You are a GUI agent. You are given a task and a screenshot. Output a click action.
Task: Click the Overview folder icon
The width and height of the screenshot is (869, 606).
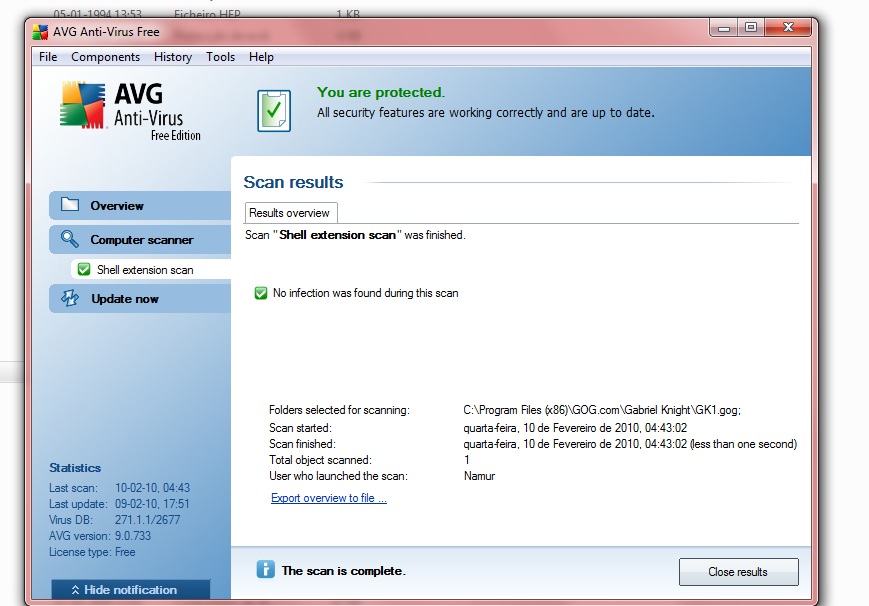tap(70, 205)
